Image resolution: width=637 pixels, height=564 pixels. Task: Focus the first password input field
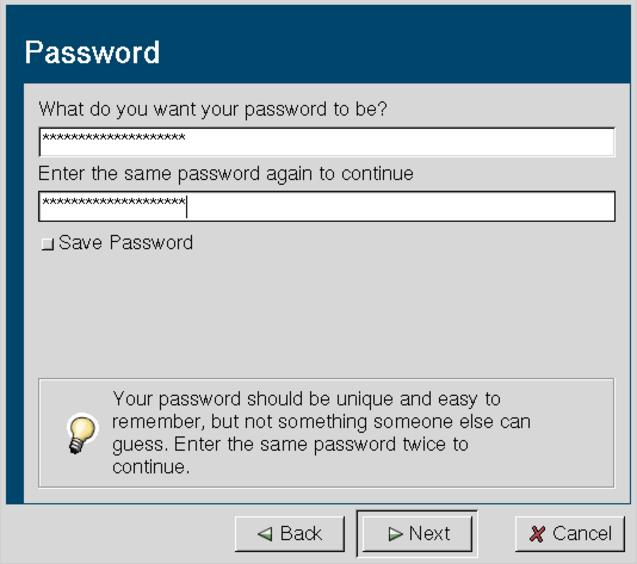[327, 142]
